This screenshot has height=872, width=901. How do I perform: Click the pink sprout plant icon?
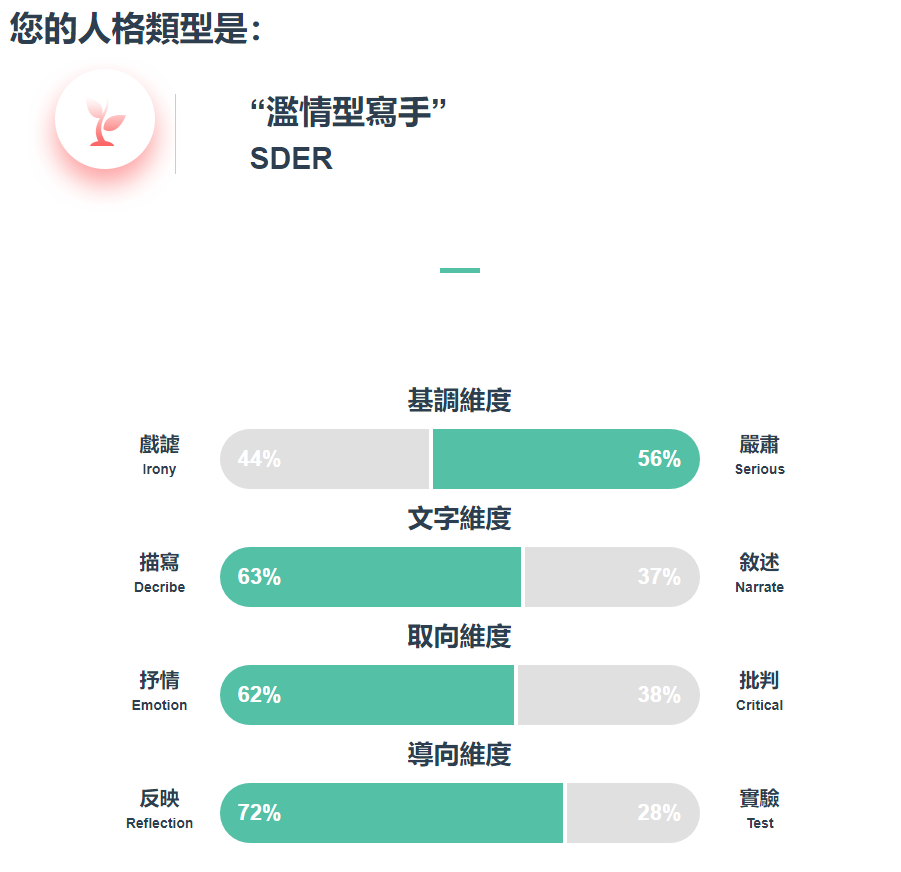(x=105, y=122)
